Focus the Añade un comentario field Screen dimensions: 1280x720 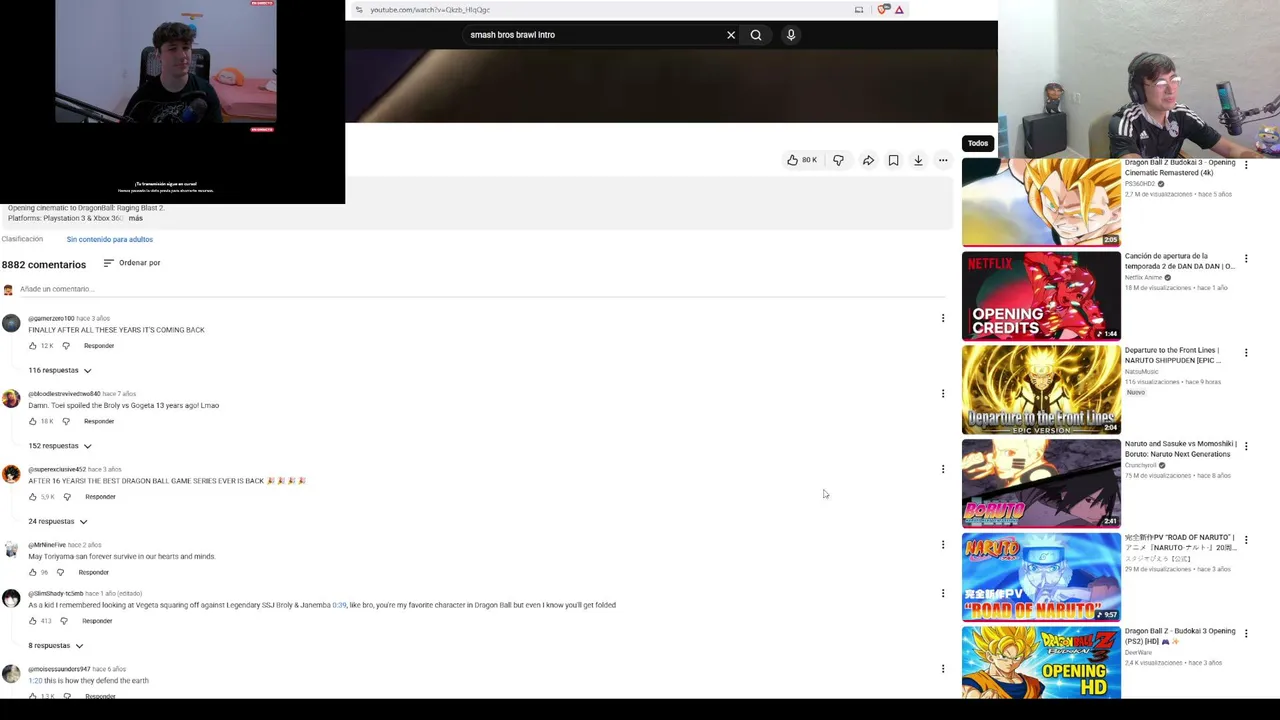482,289
